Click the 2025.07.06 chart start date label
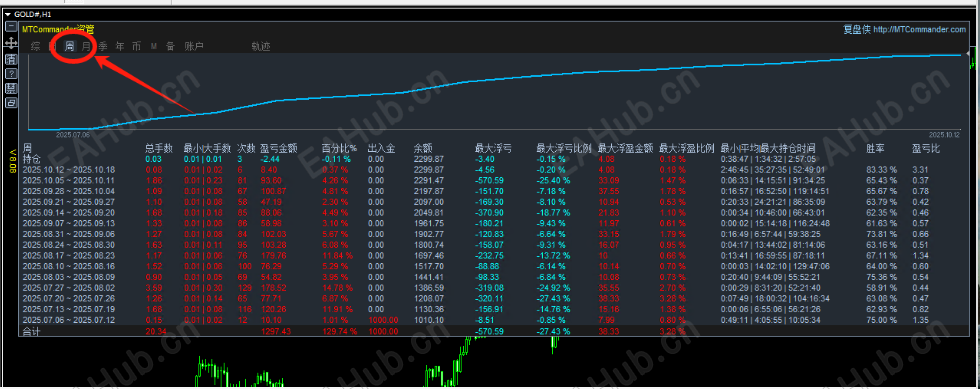Viewport: 980px width, 389px height. [72, 134]
